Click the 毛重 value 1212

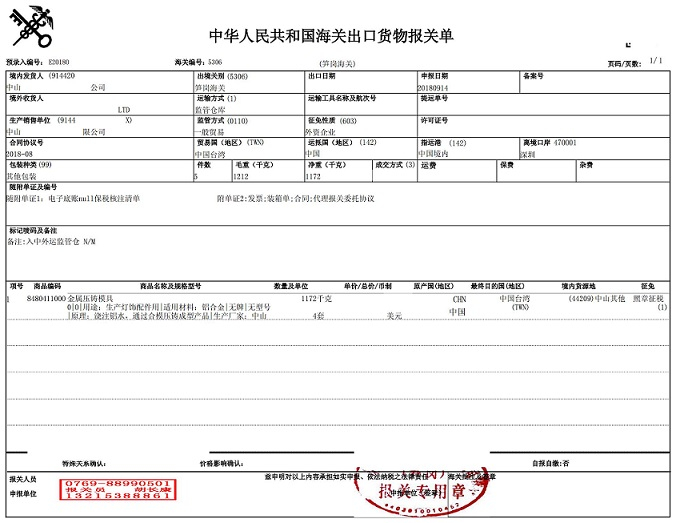(242, 176)
